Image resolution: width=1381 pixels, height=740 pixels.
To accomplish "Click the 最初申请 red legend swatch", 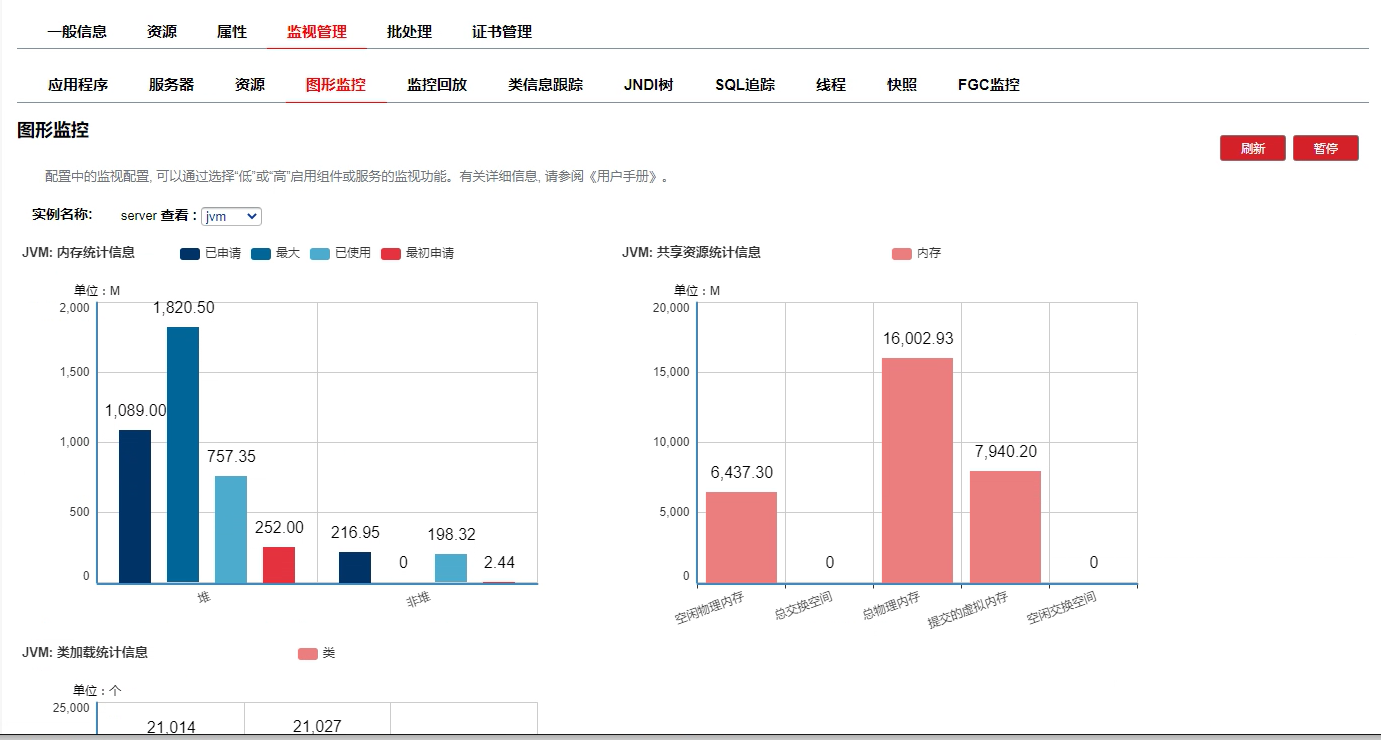I will [391, 254].
